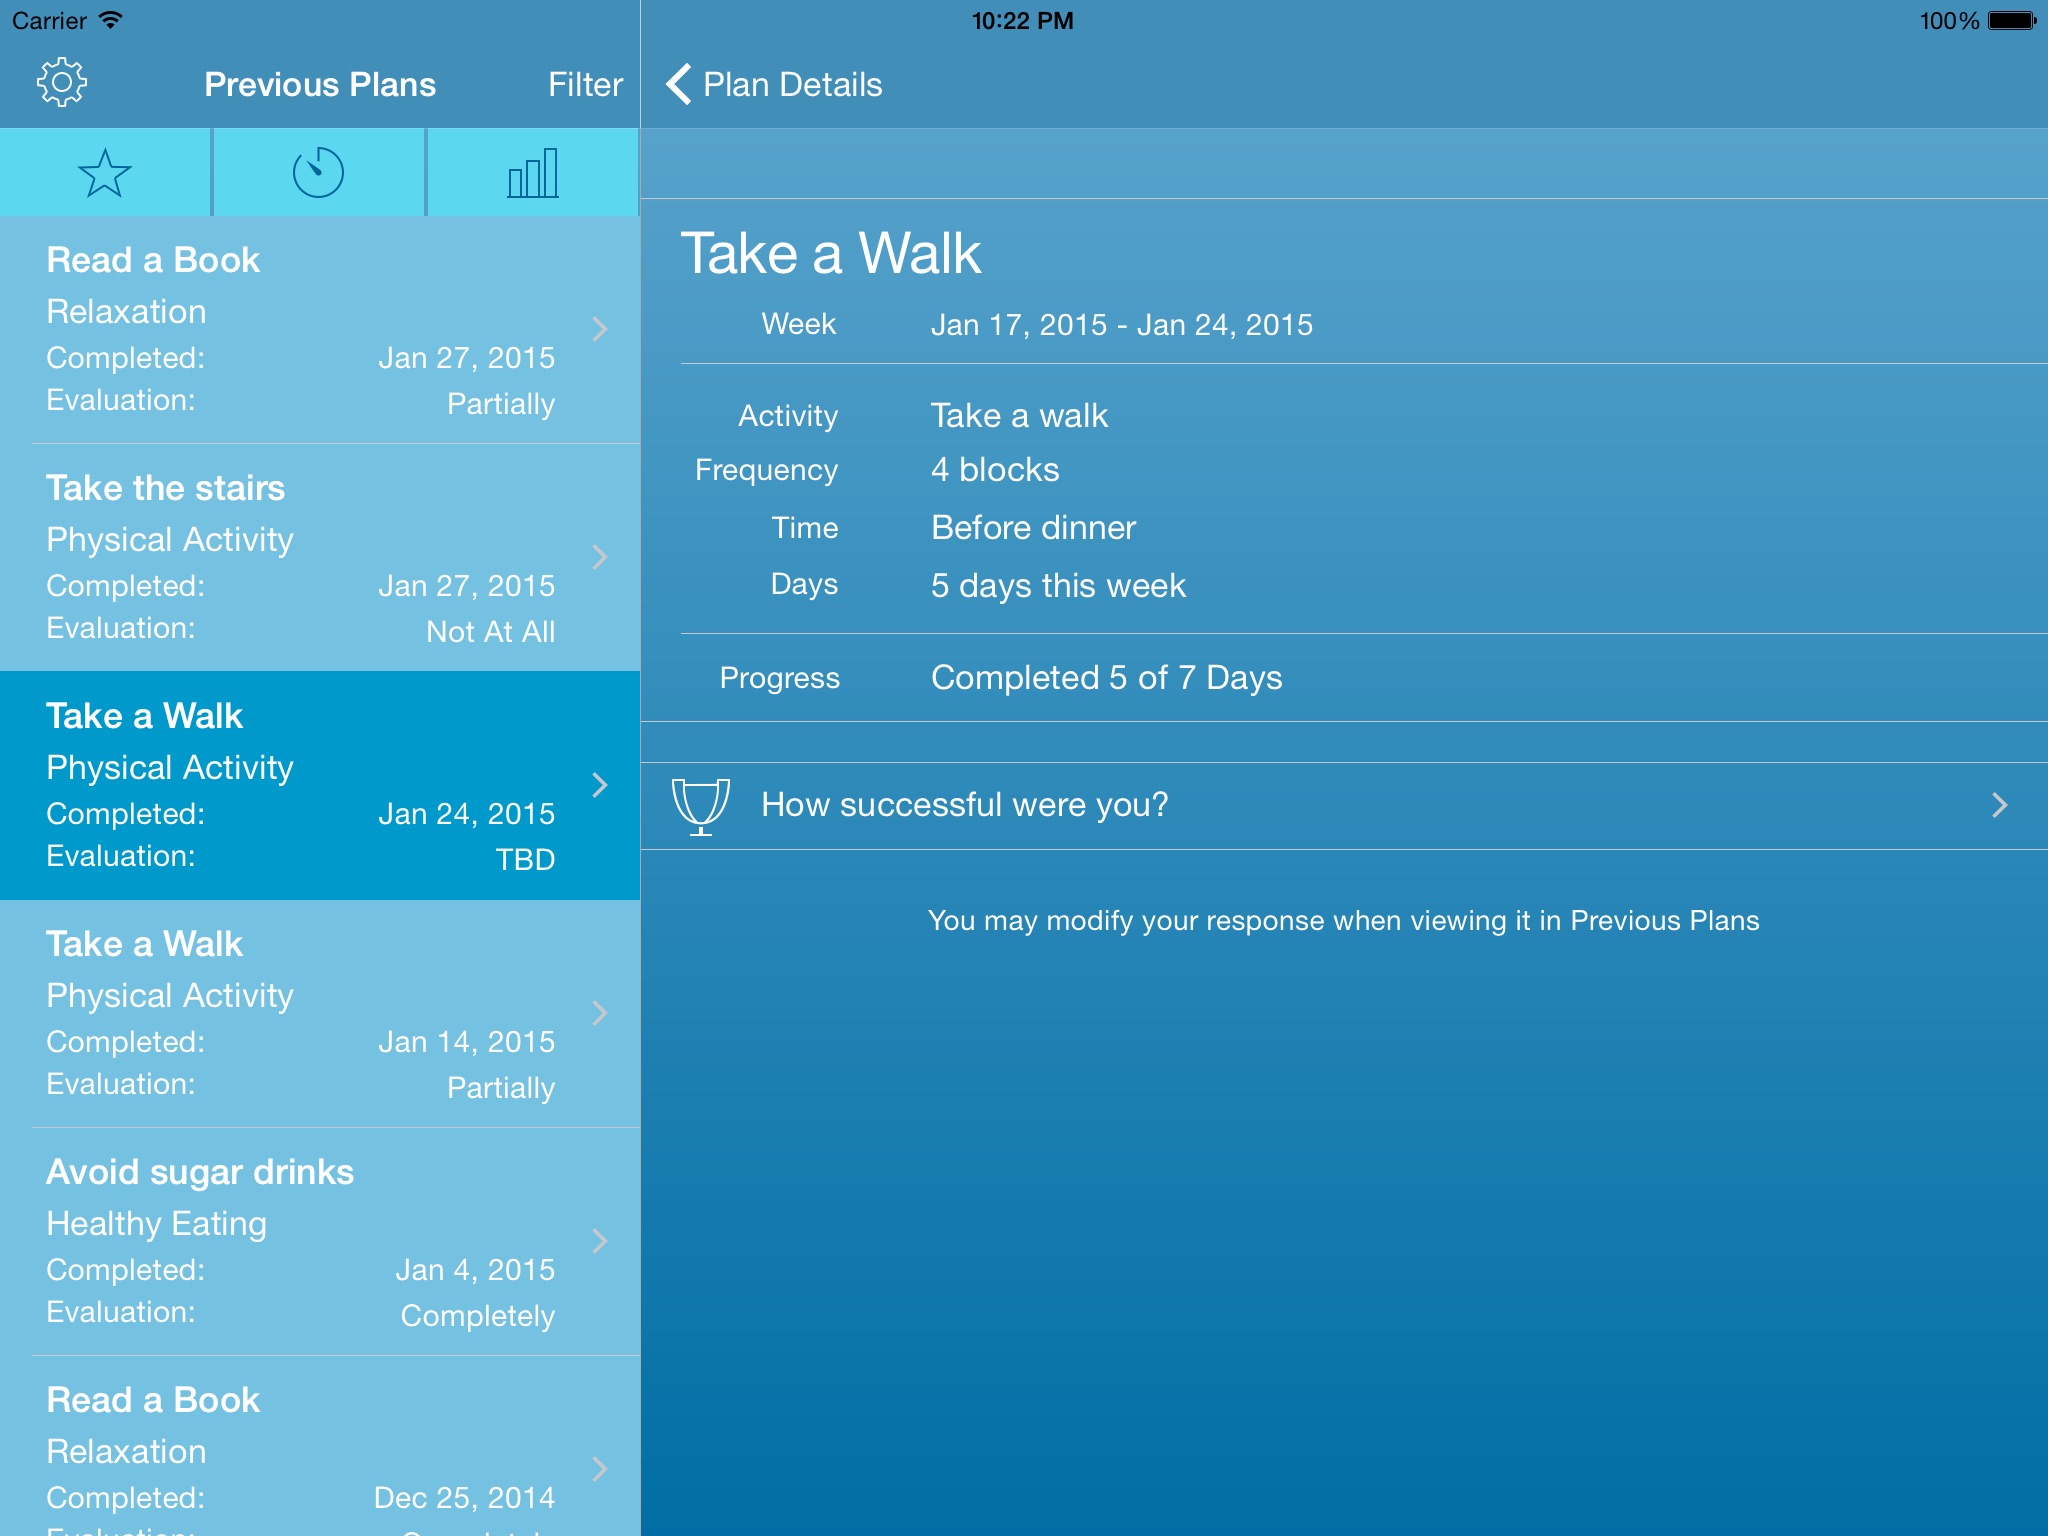Viewport: 2048px width, 1536px height.
Task: Tap the Wi-Fi icon in status bar
Action: click(x=111, y=20)
